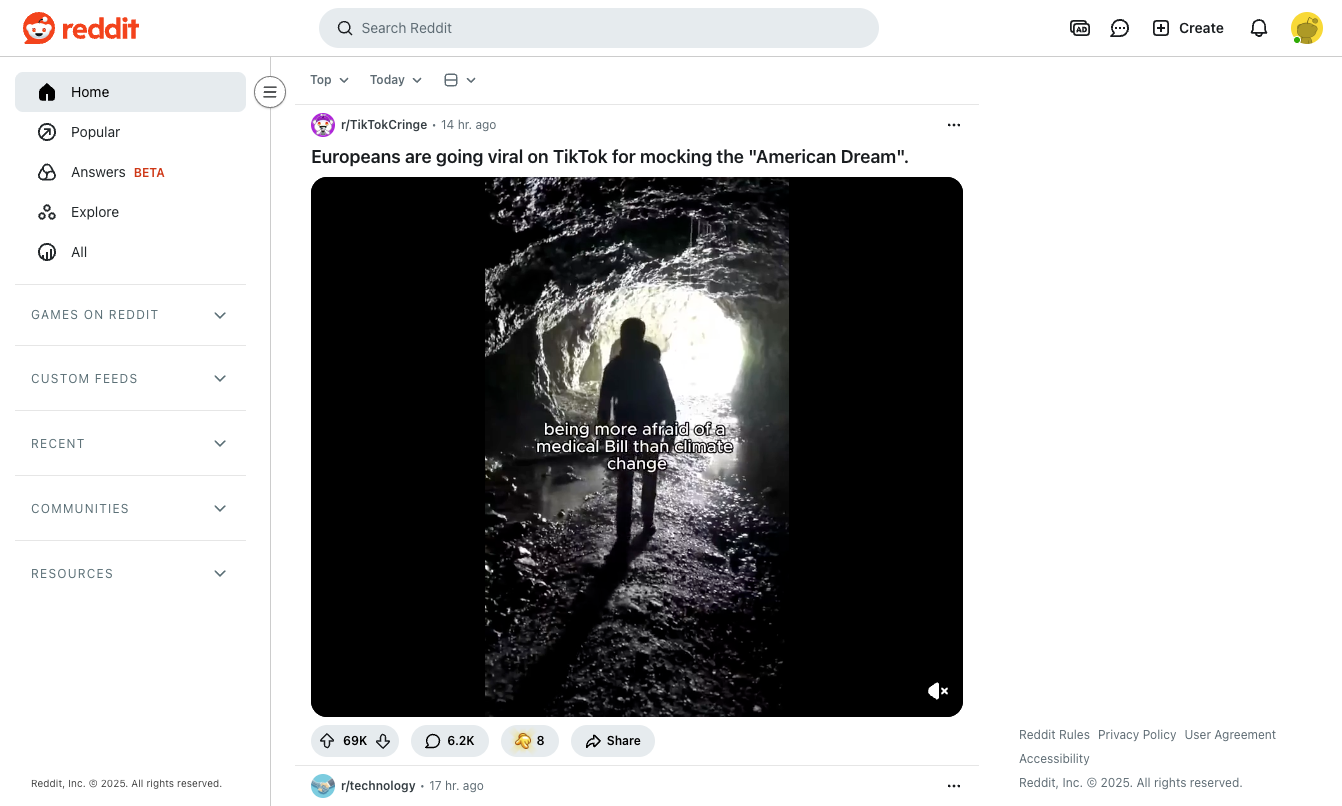Click the Reddit logo
The width and height of the screenshot is (1342, 806).
coord(81,28)
